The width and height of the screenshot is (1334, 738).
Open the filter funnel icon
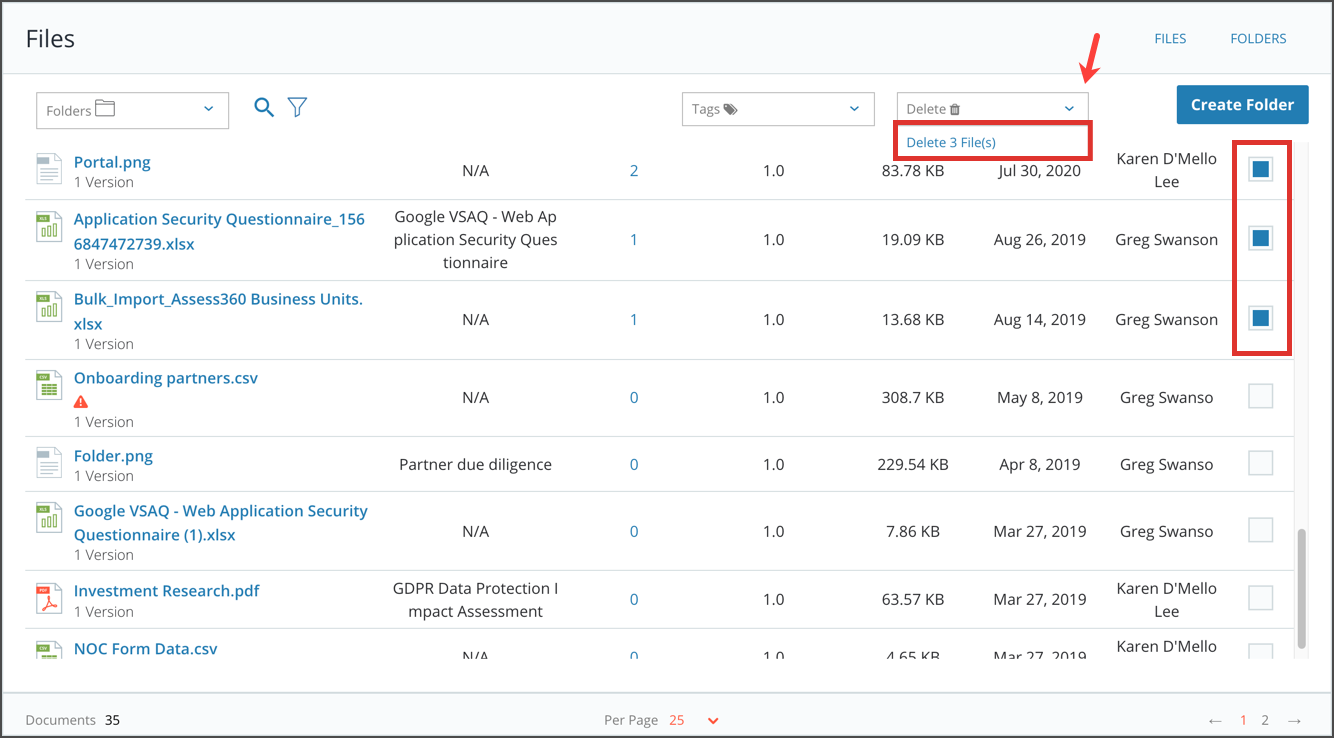pyautogui.click(x=297, y=107)
